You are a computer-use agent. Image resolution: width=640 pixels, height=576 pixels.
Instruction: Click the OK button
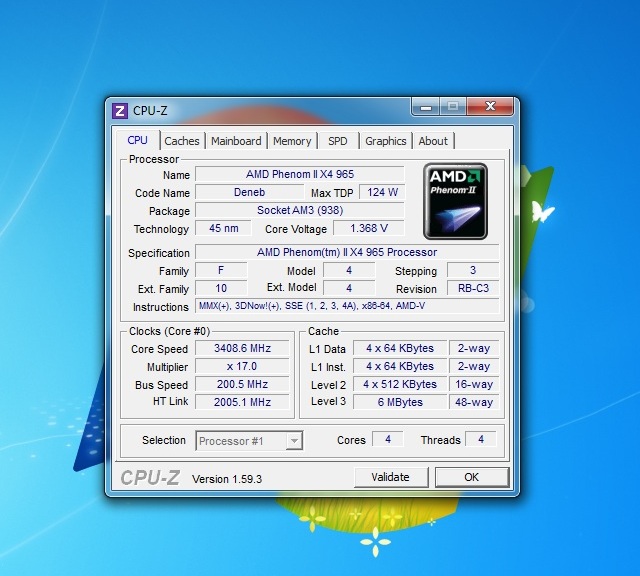point(472,477)
